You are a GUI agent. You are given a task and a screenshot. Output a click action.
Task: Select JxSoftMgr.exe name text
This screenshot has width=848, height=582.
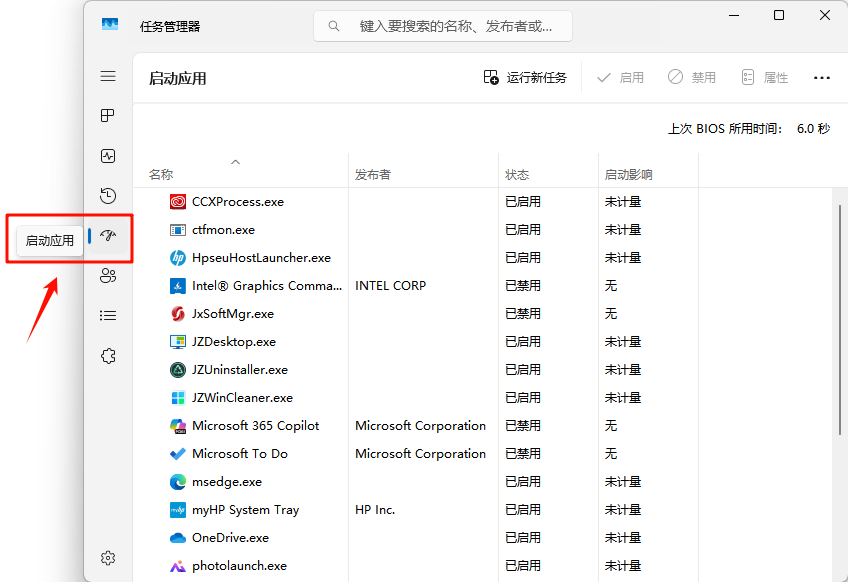click(x=233, y=314)
